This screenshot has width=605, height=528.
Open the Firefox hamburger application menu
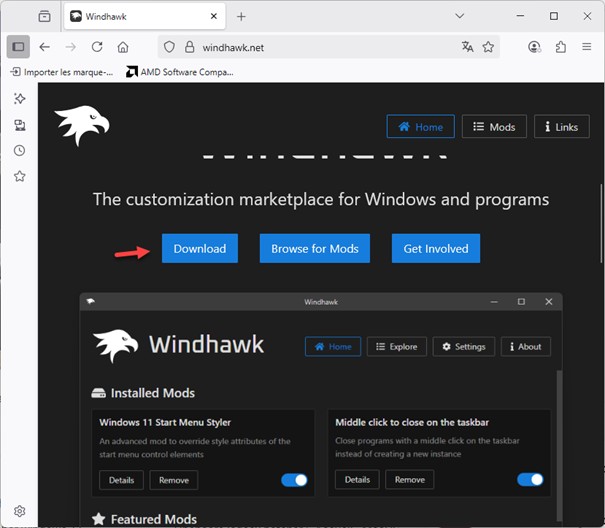tap(586, 47)
